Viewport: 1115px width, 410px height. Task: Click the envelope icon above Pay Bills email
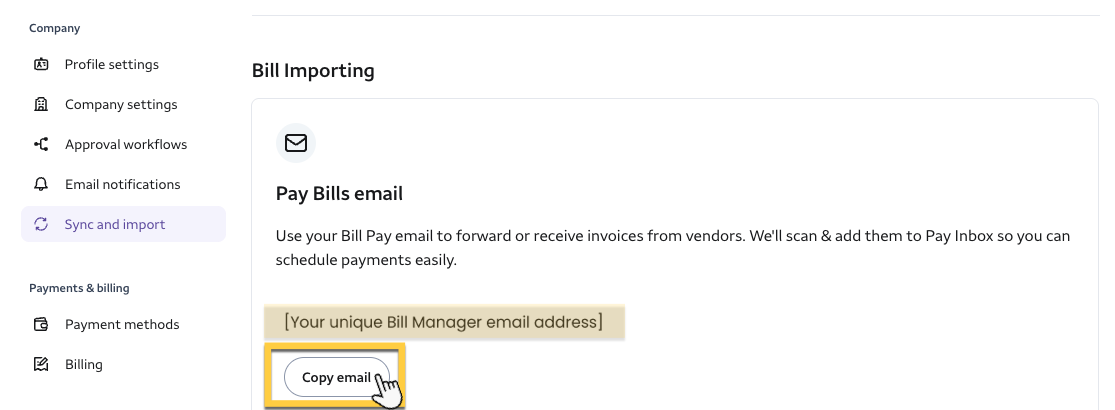point(296,143)
